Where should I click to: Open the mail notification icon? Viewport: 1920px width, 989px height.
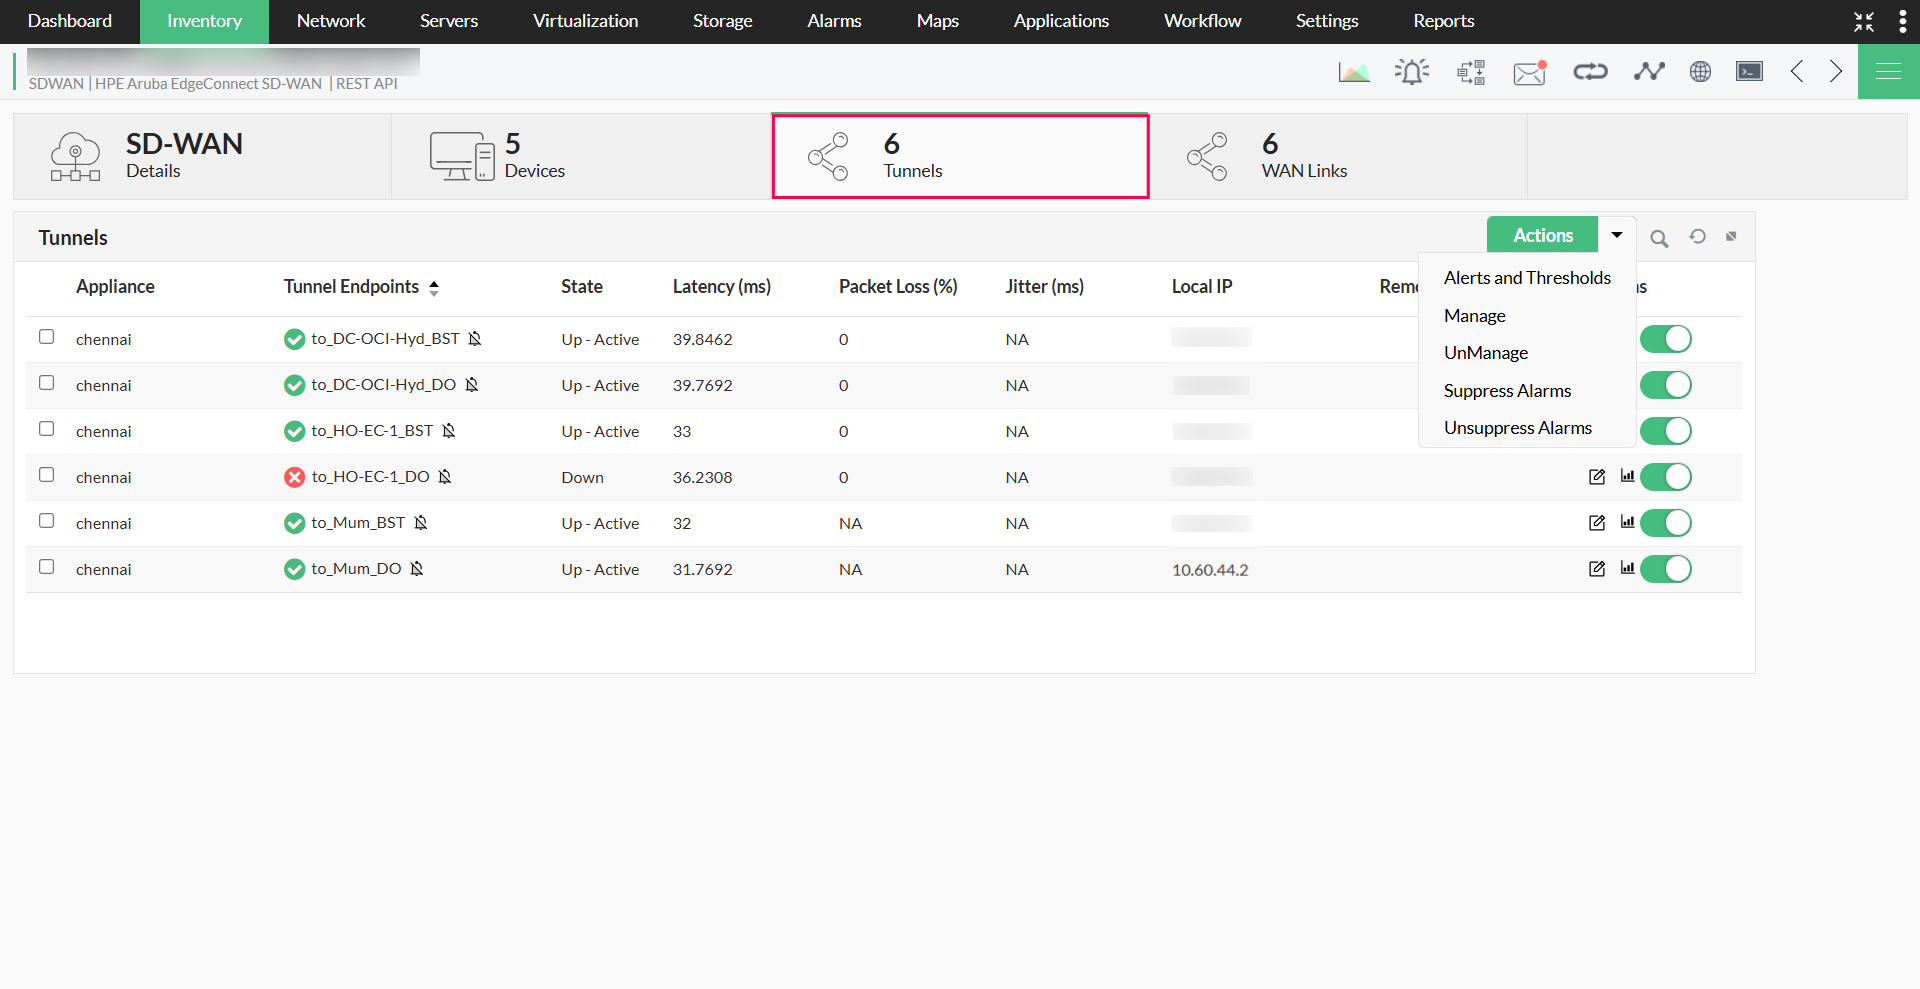1530,72
